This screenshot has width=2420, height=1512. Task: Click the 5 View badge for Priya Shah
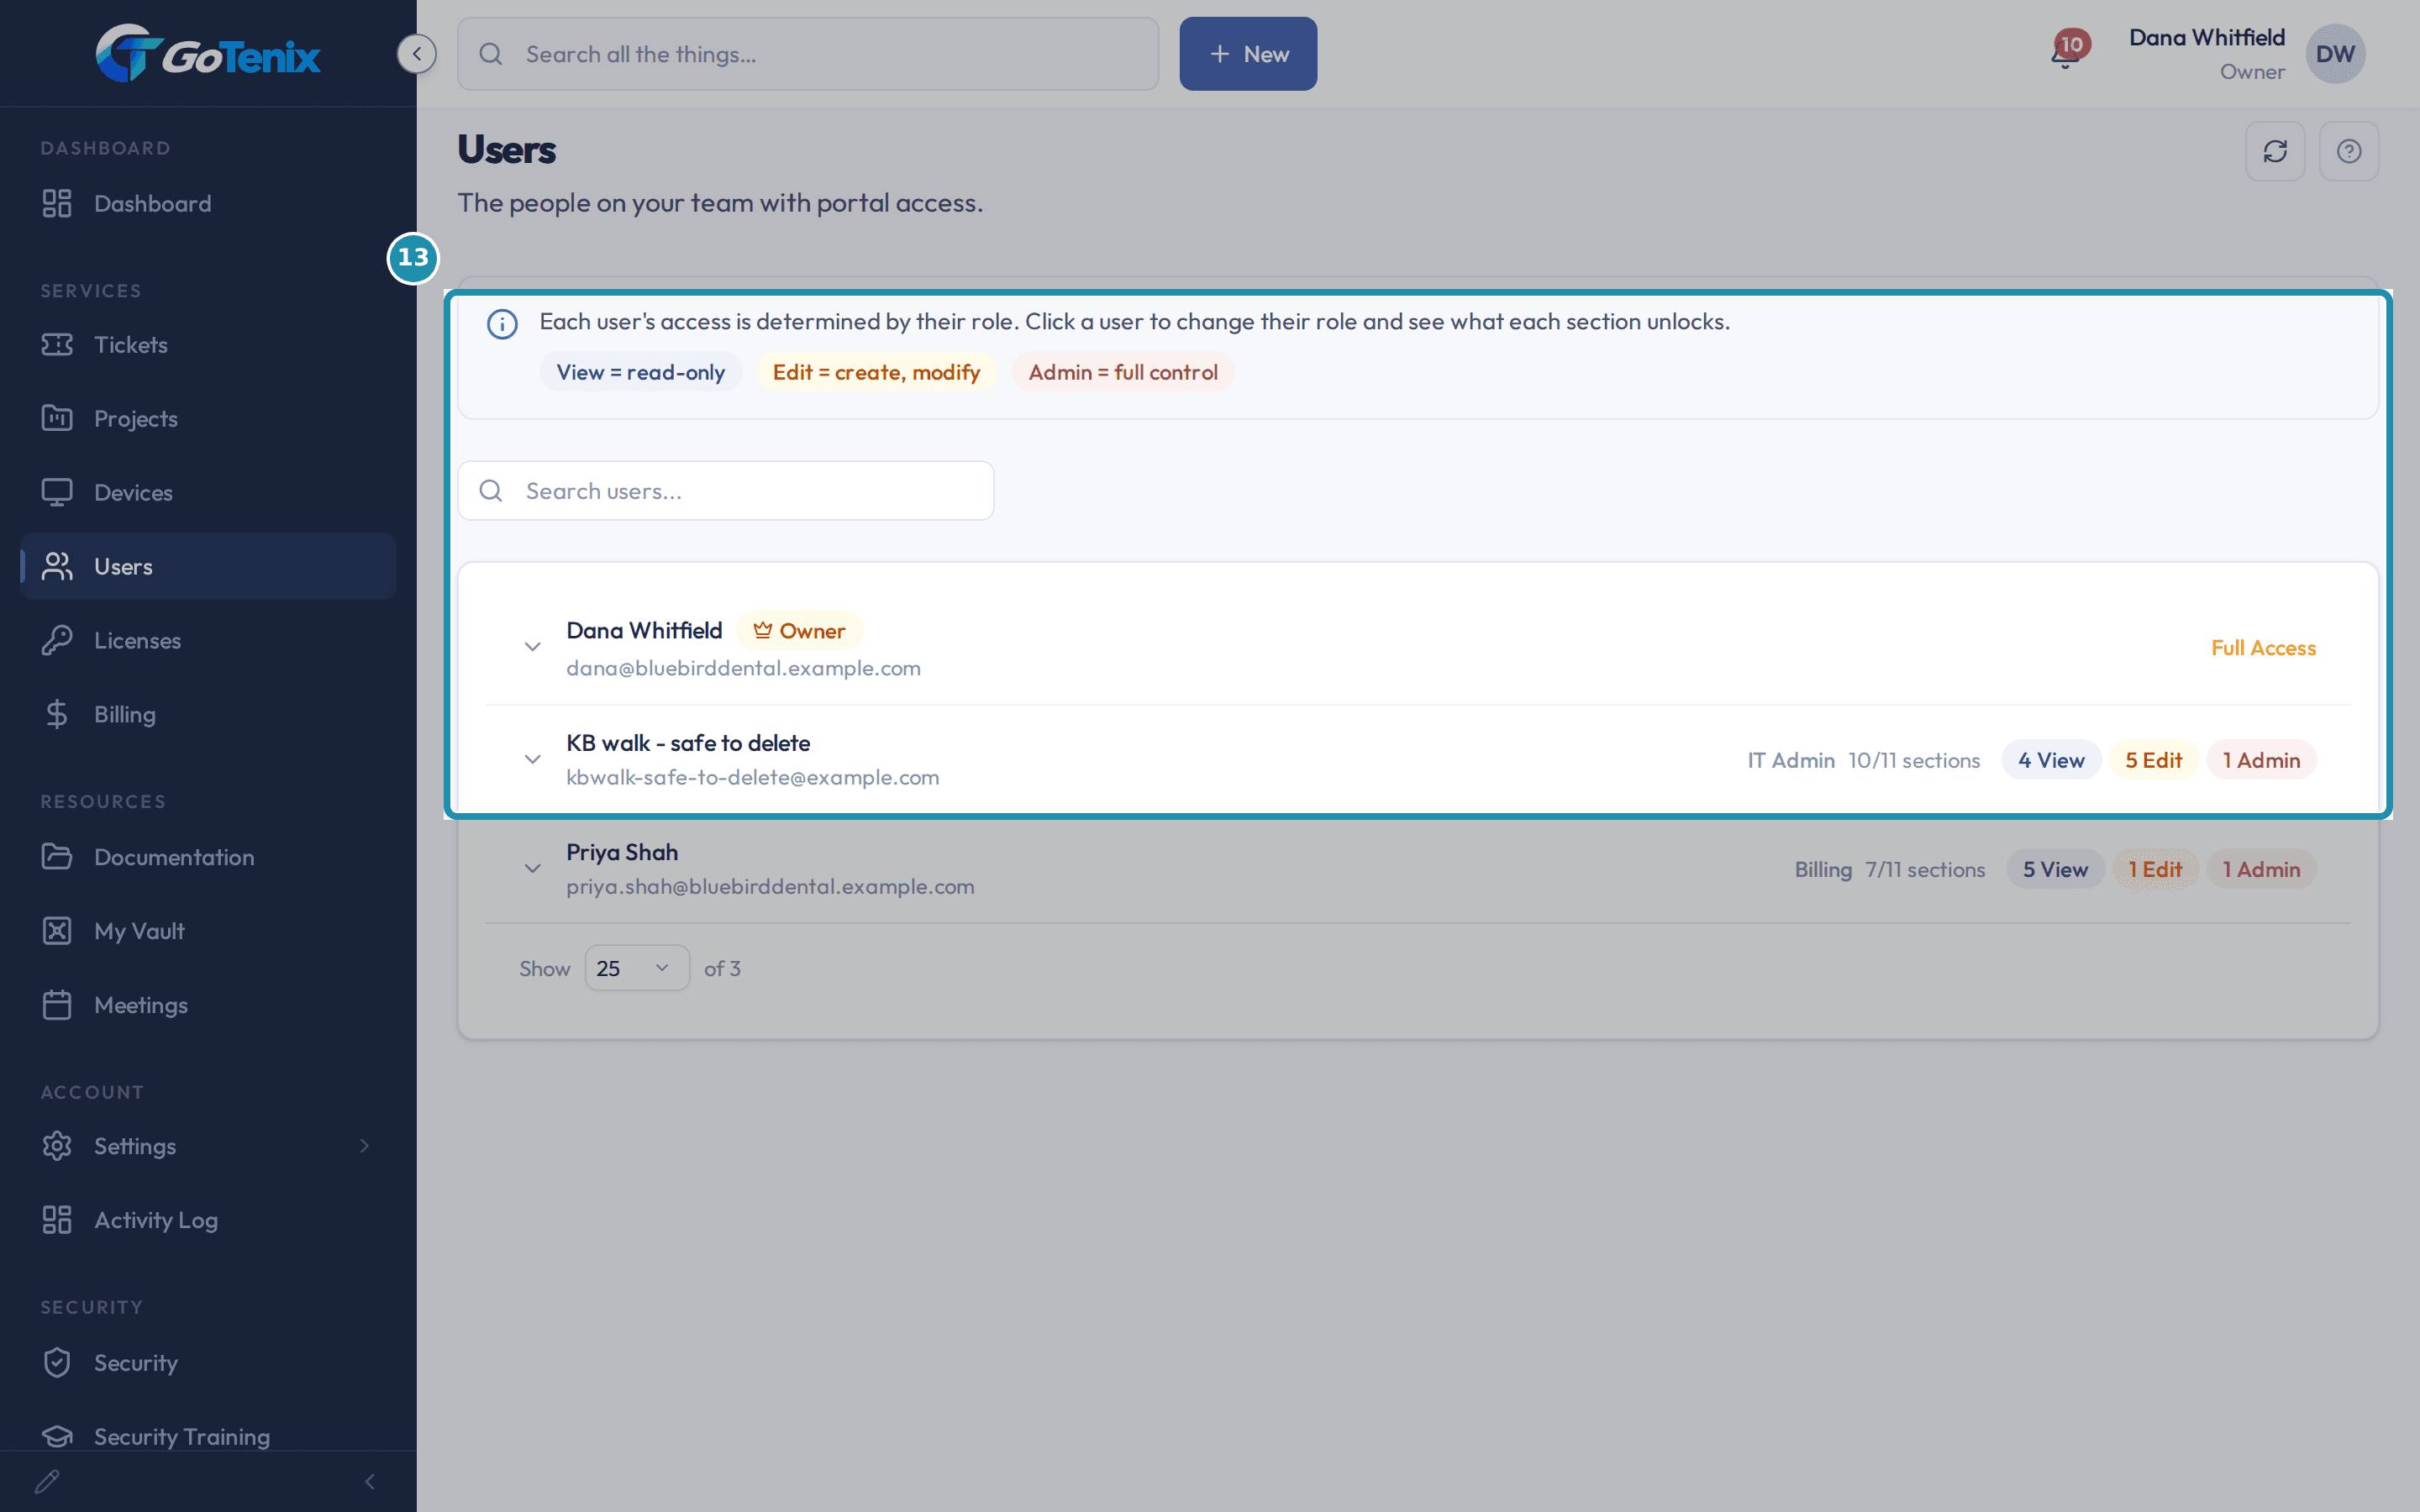pos(2055,870)
